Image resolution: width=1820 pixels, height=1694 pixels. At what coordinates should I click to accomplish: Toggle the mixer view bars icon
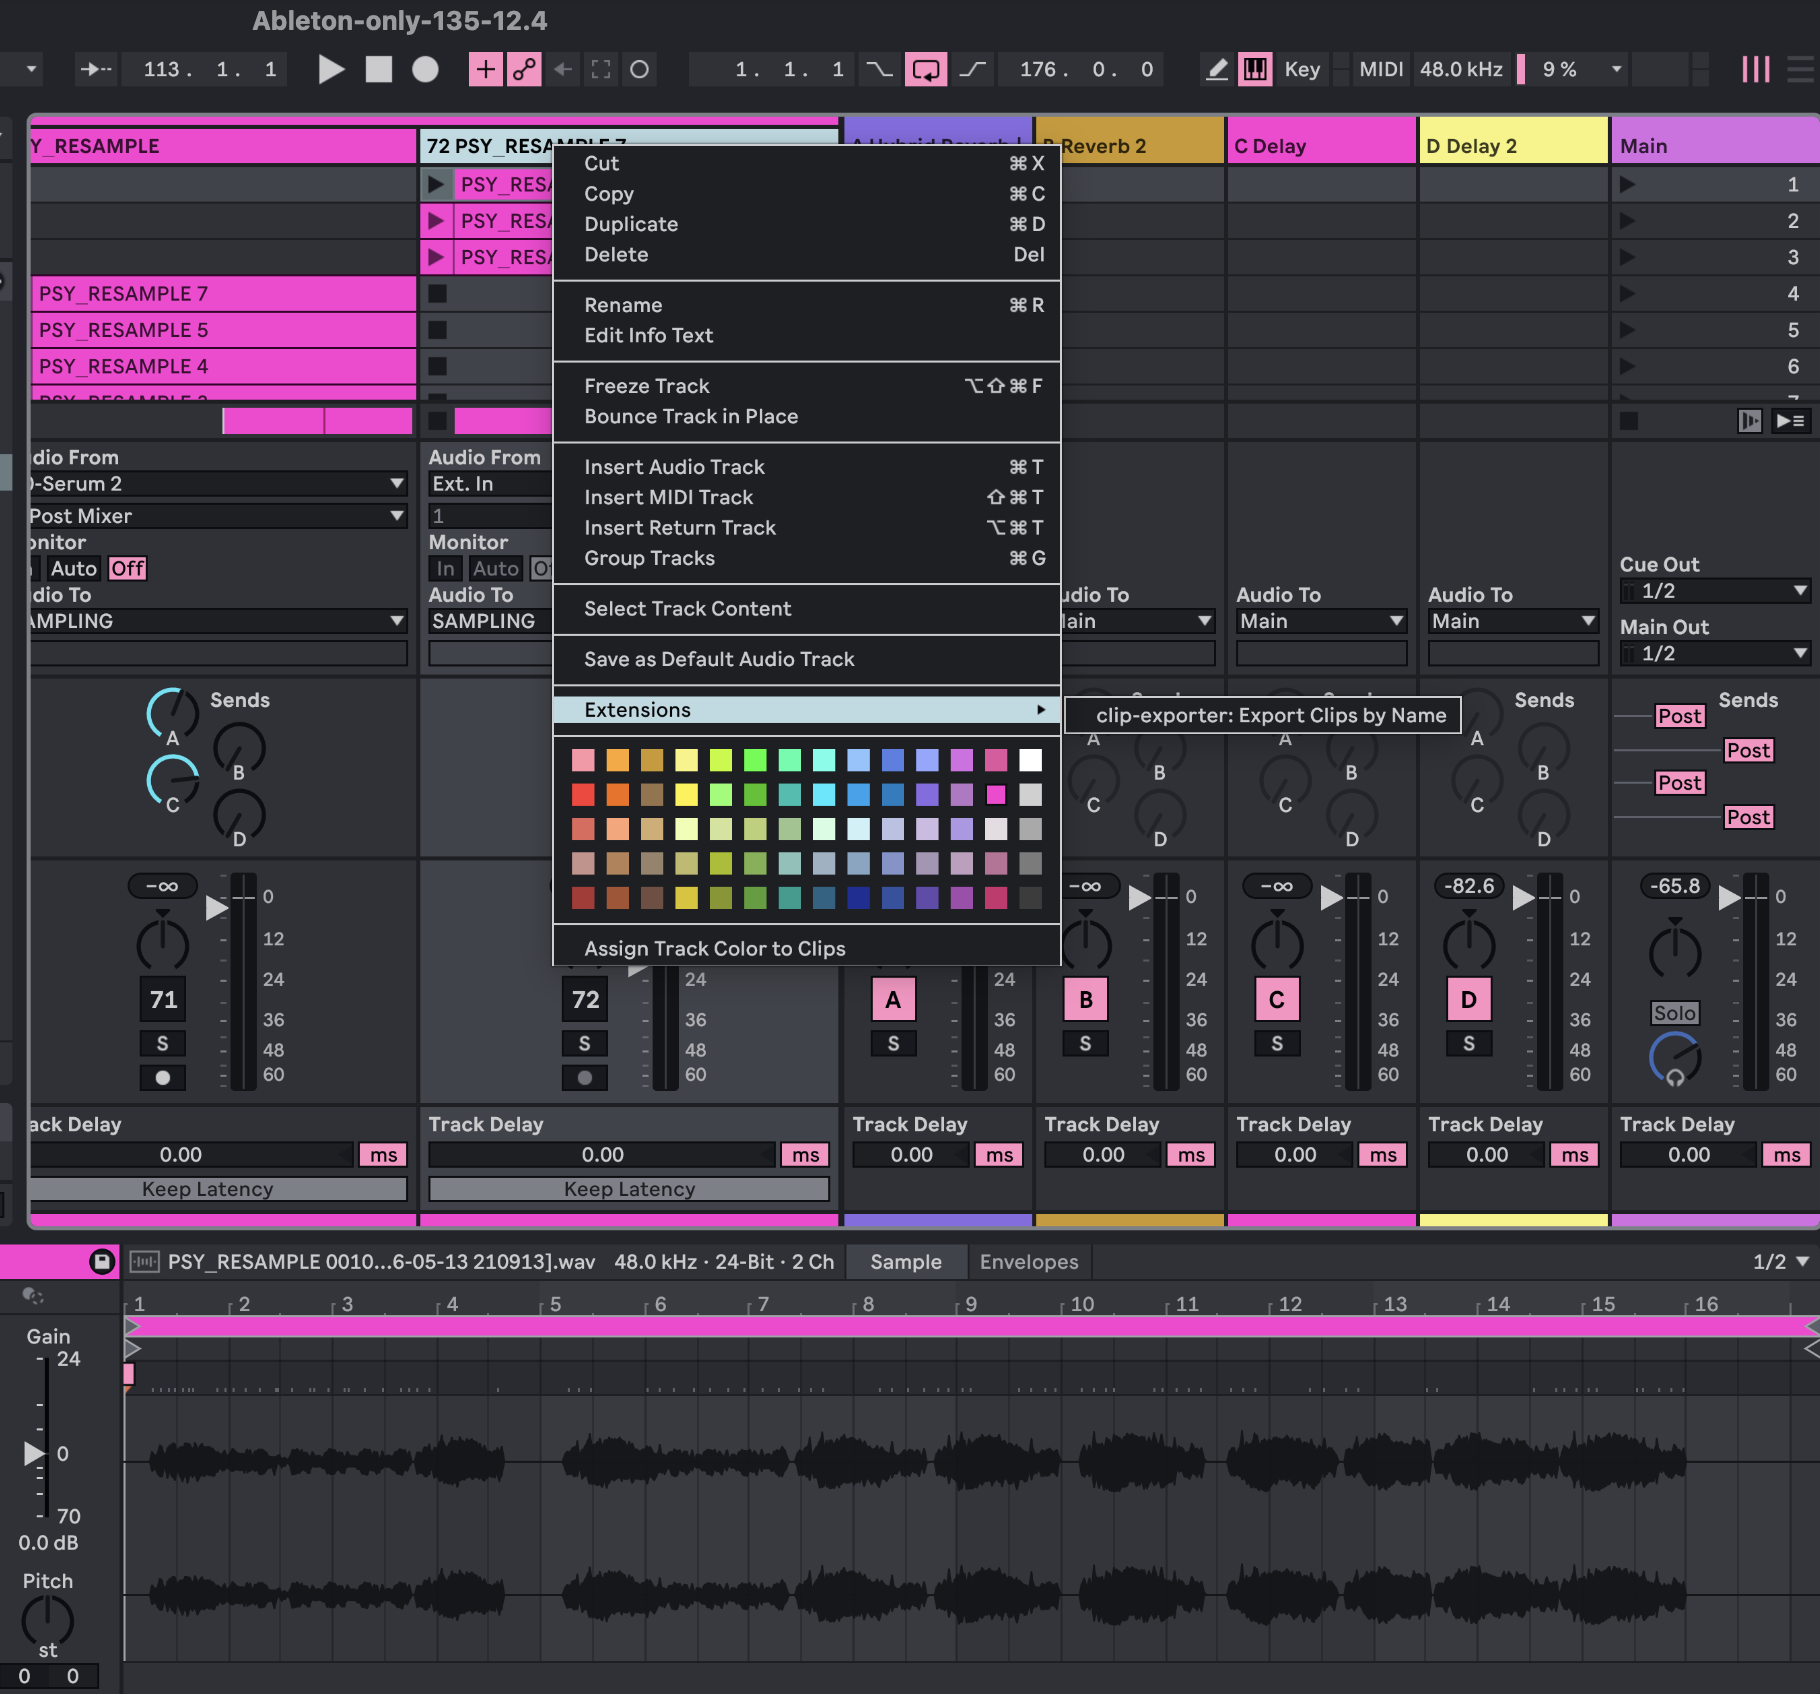tap(1756, 69)
